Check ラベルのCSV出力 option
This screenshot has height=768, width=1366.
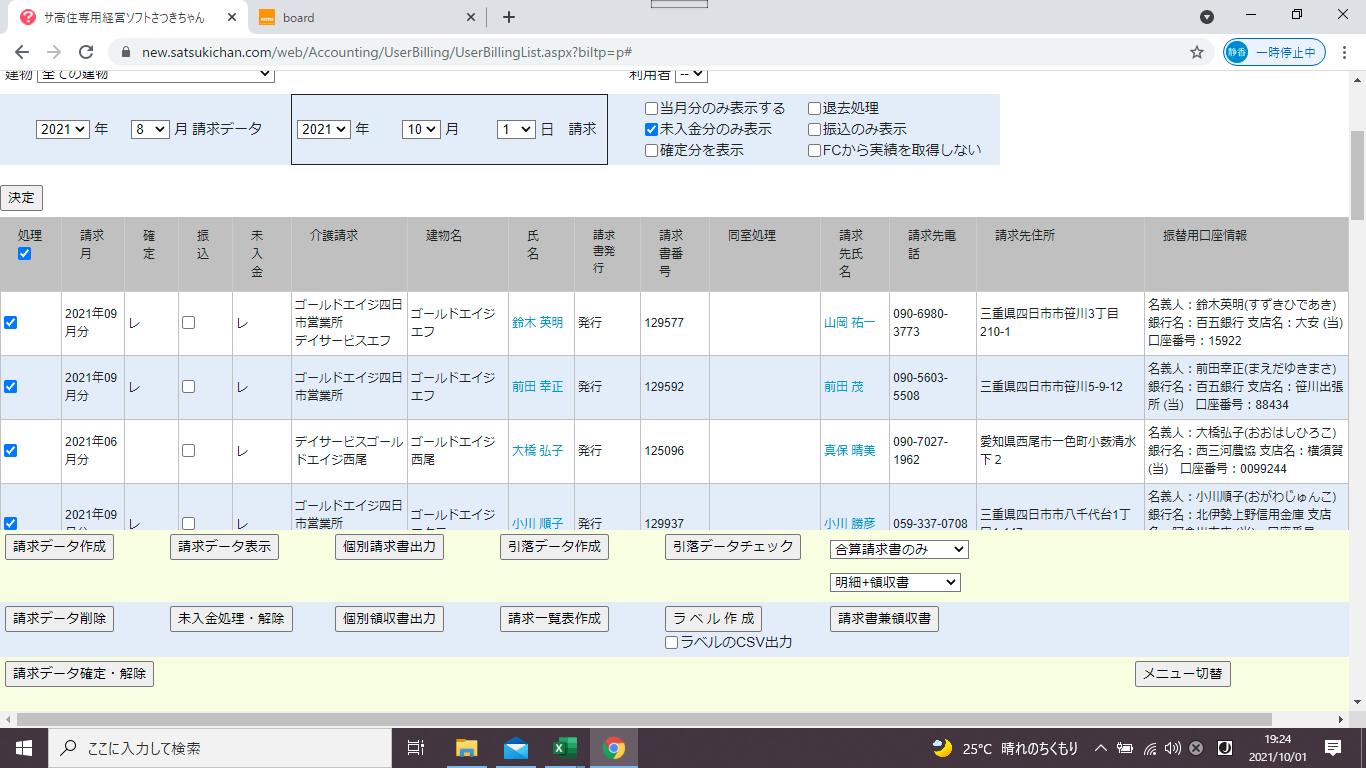(x=672, y=642)
